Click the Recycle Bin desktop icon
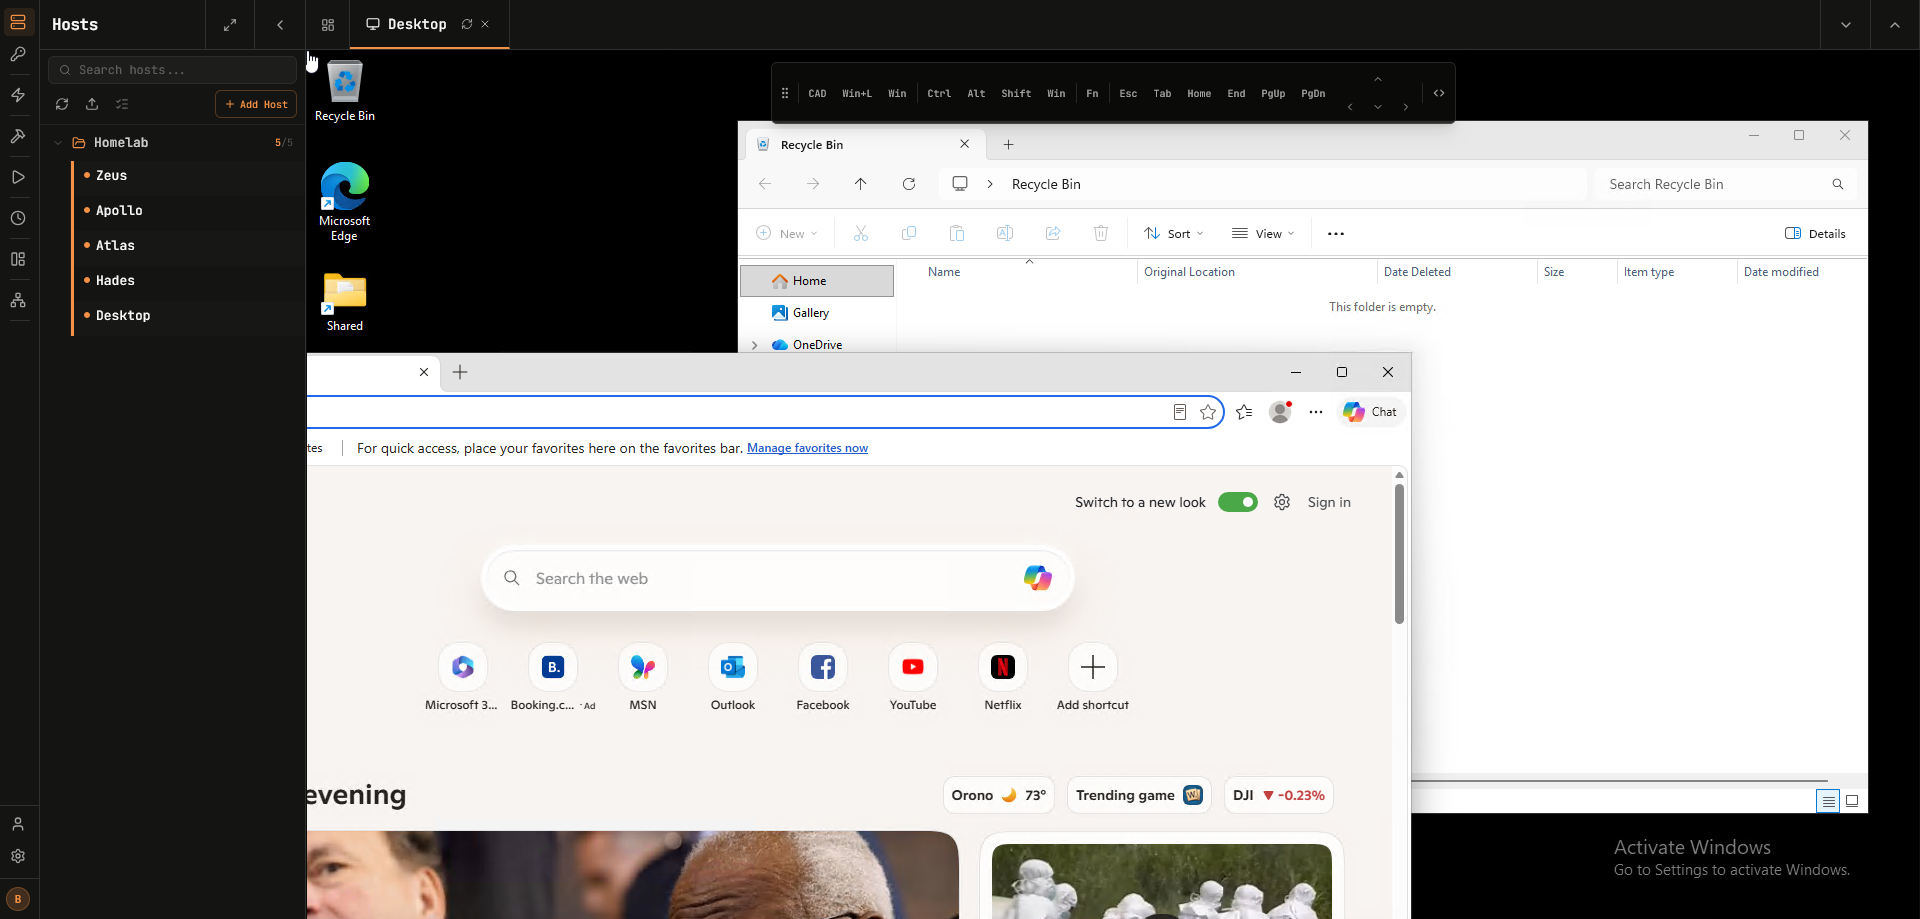 point(345,92)
